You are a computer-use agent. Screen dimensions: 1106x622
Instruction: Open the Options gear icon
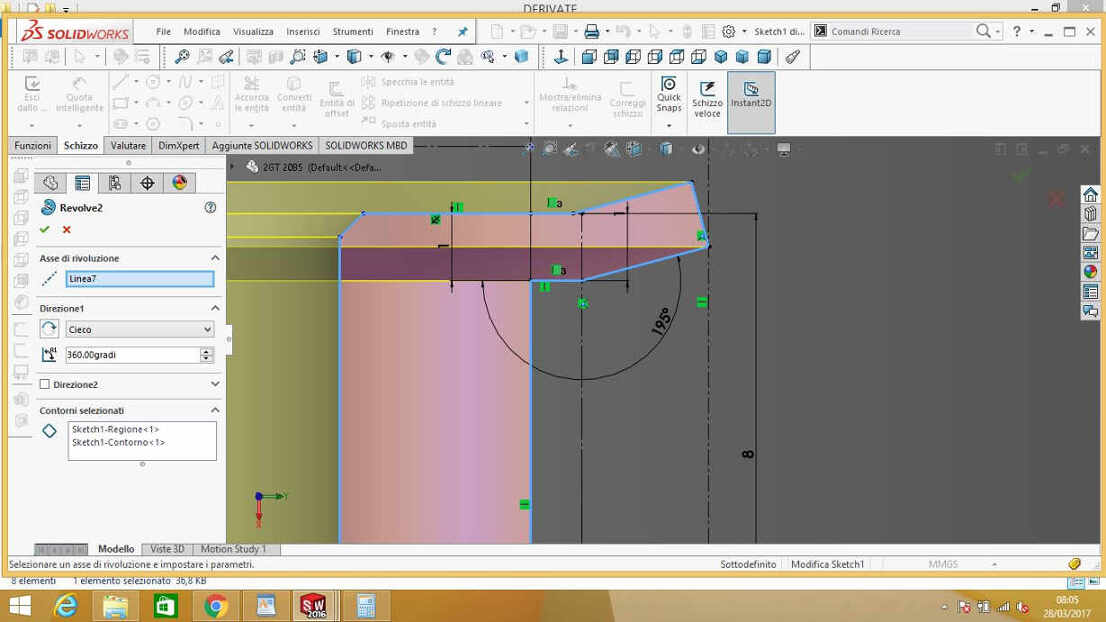[729, 32]
